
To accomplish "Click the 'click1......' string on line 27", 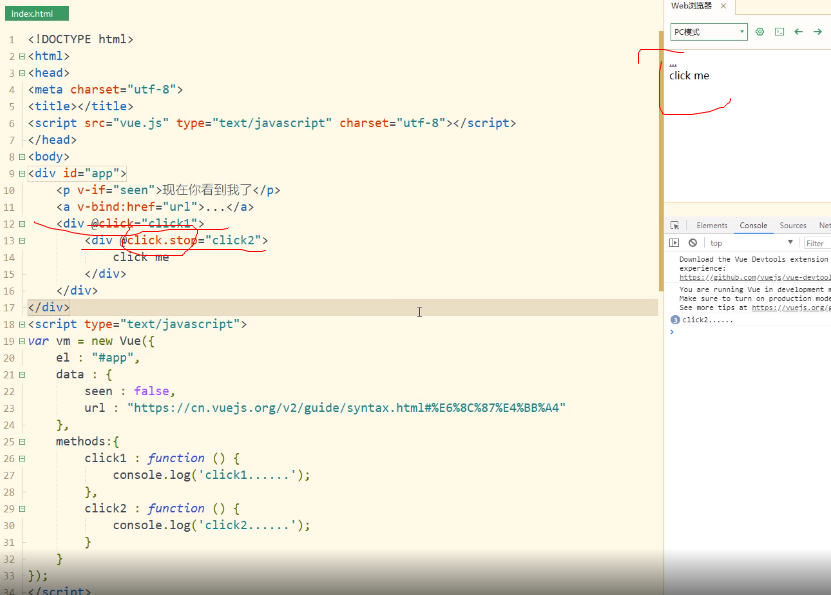I will pyautogui.click(x=247, y=475).
